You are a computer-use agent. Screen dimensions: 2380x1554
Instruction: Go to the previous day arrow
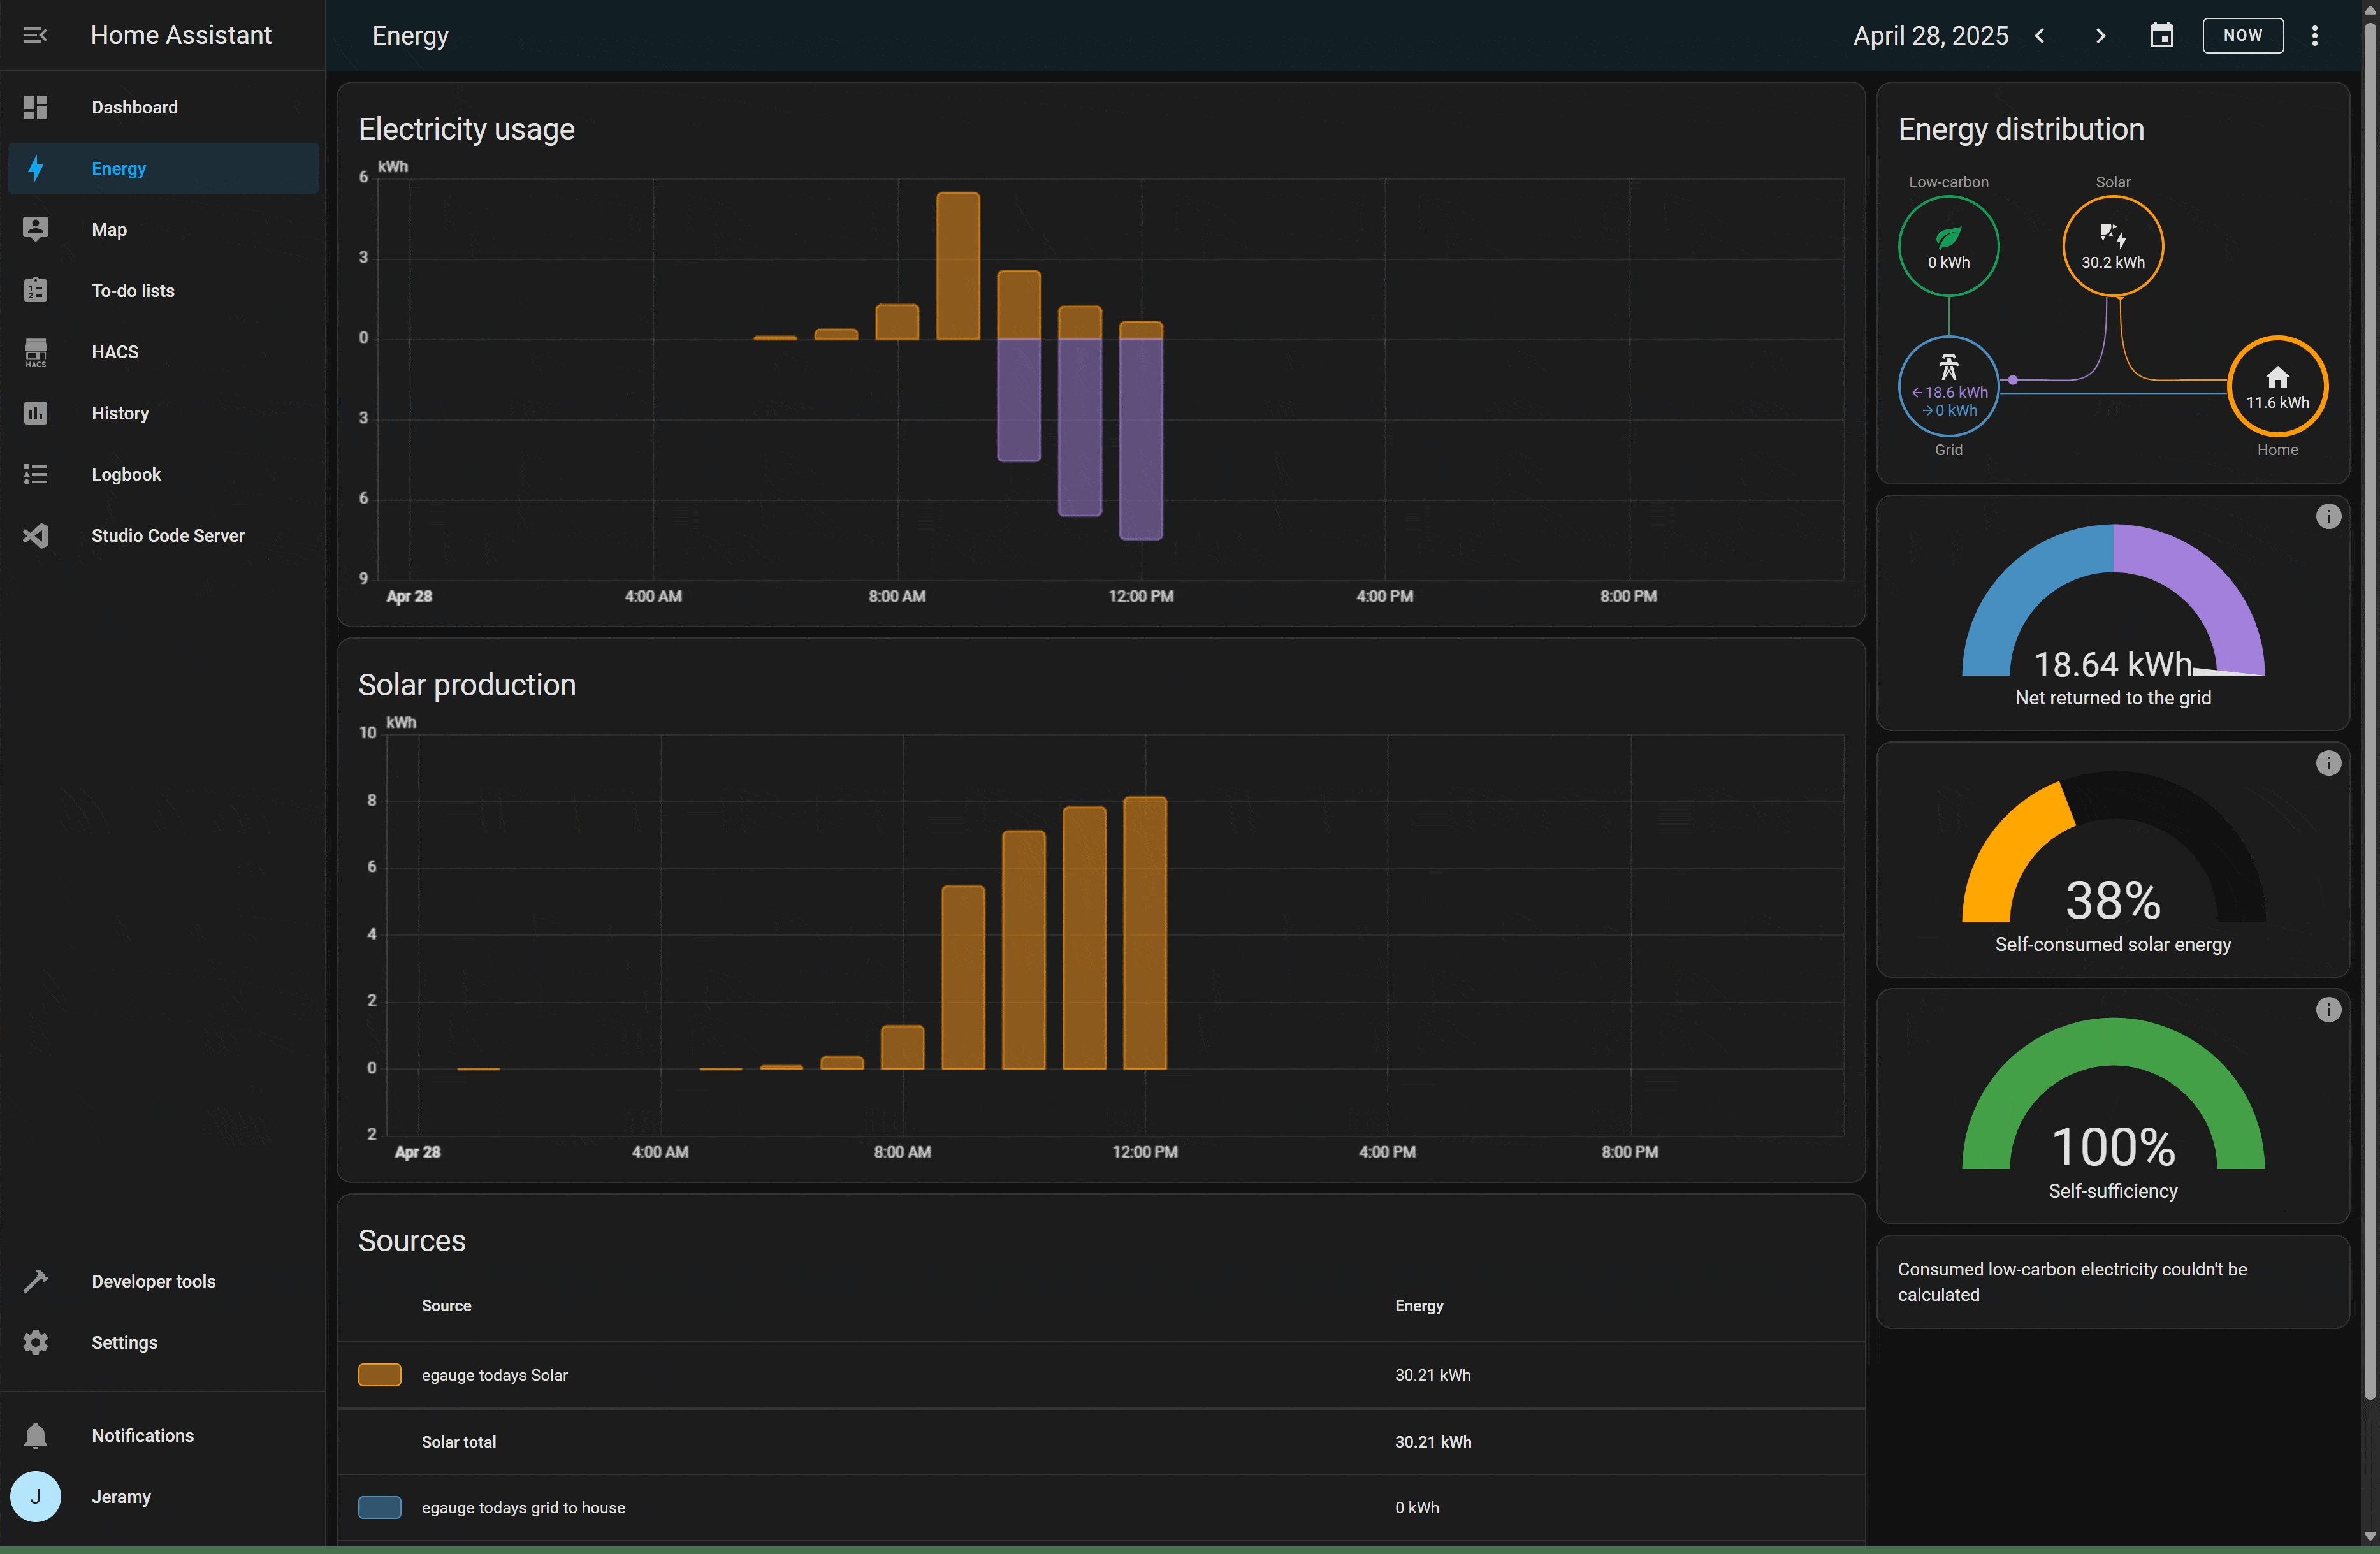[2040, 35]
